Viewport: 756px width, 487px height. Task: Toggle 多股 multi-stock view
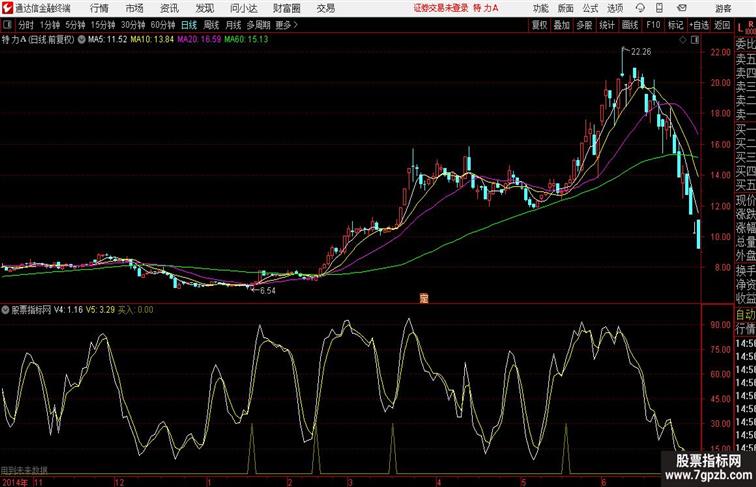[x=584, y=25]
